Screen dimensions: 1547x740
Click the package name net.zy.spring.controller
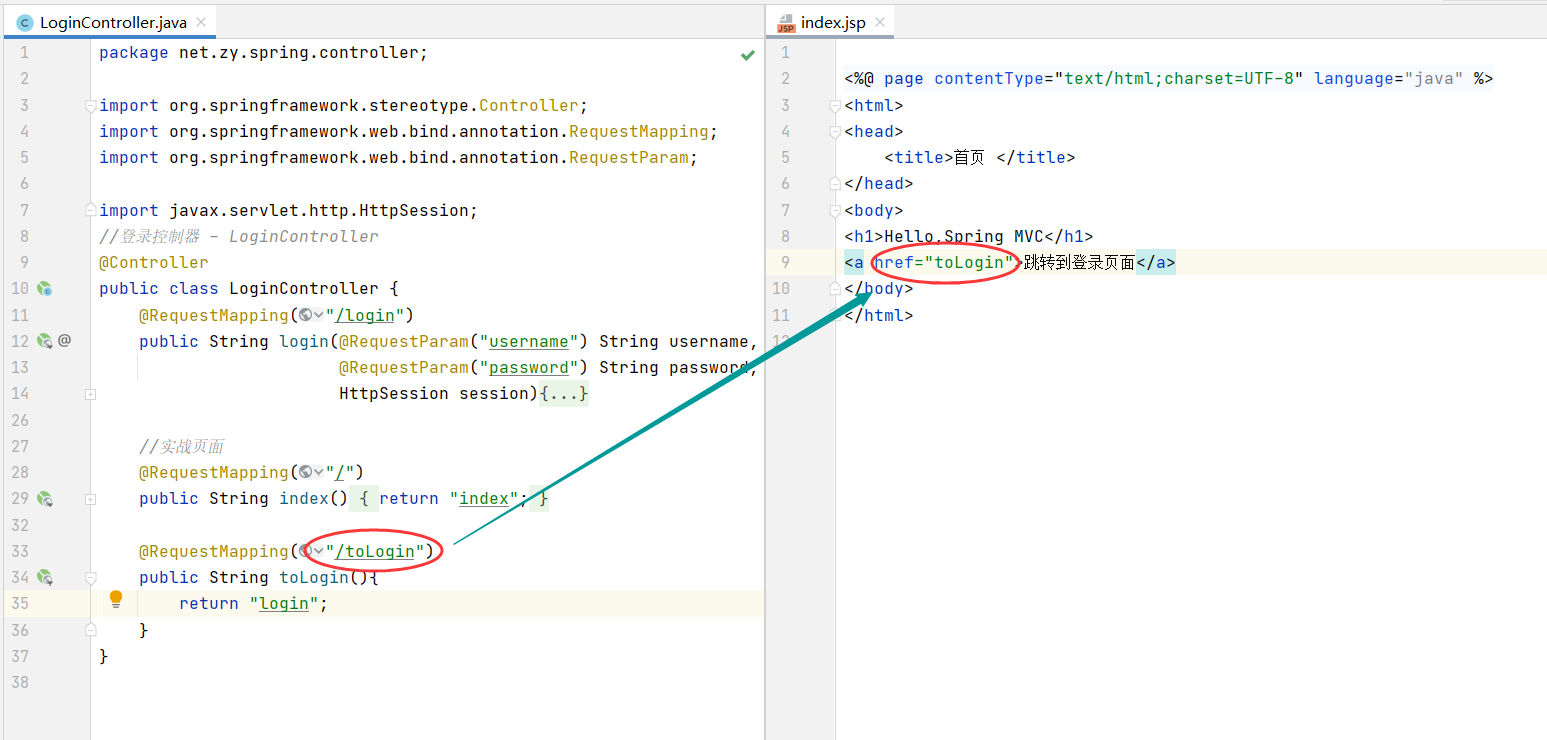(299, 53)
